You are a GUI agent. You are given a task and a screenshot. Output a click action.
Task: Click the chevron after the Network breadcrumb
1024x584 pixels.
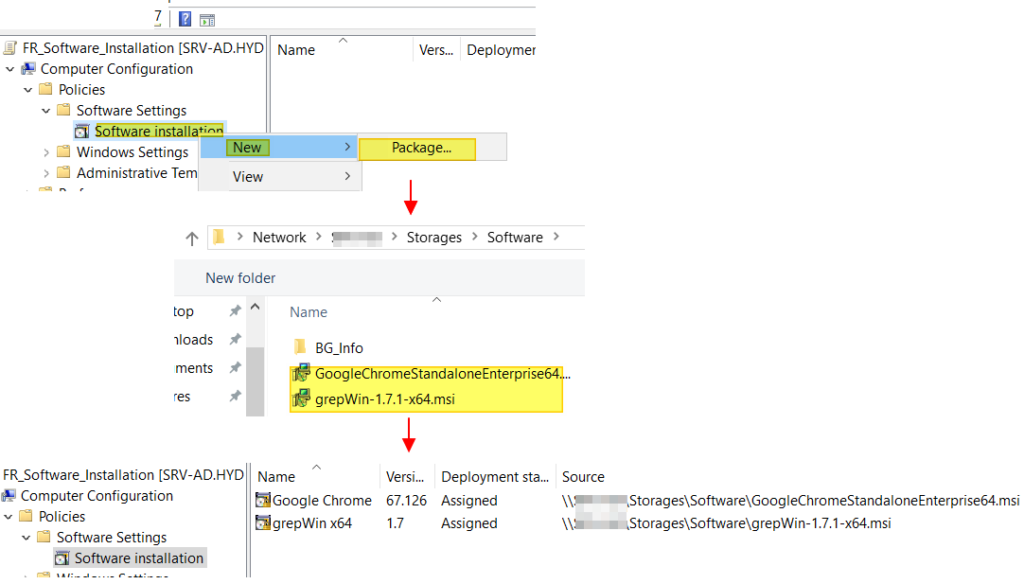[x=319, y=236]
